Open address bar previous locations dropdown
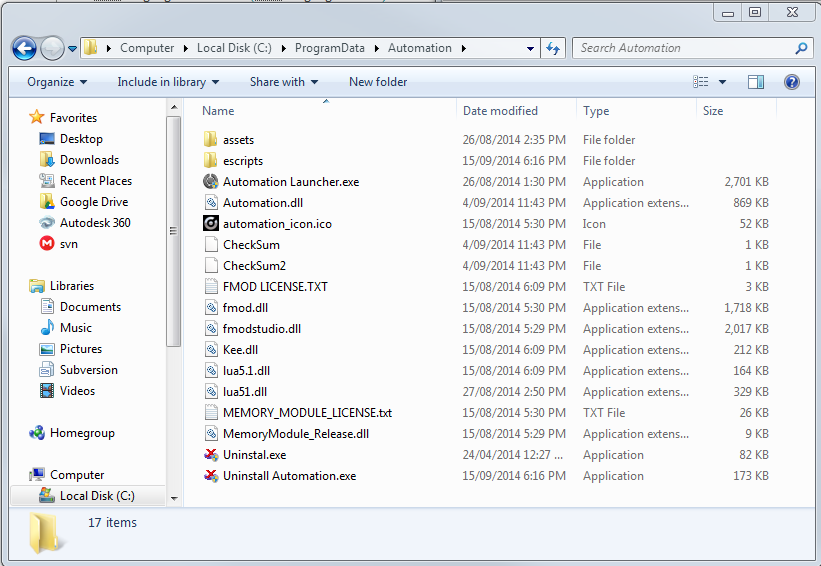 pos(530,48)
